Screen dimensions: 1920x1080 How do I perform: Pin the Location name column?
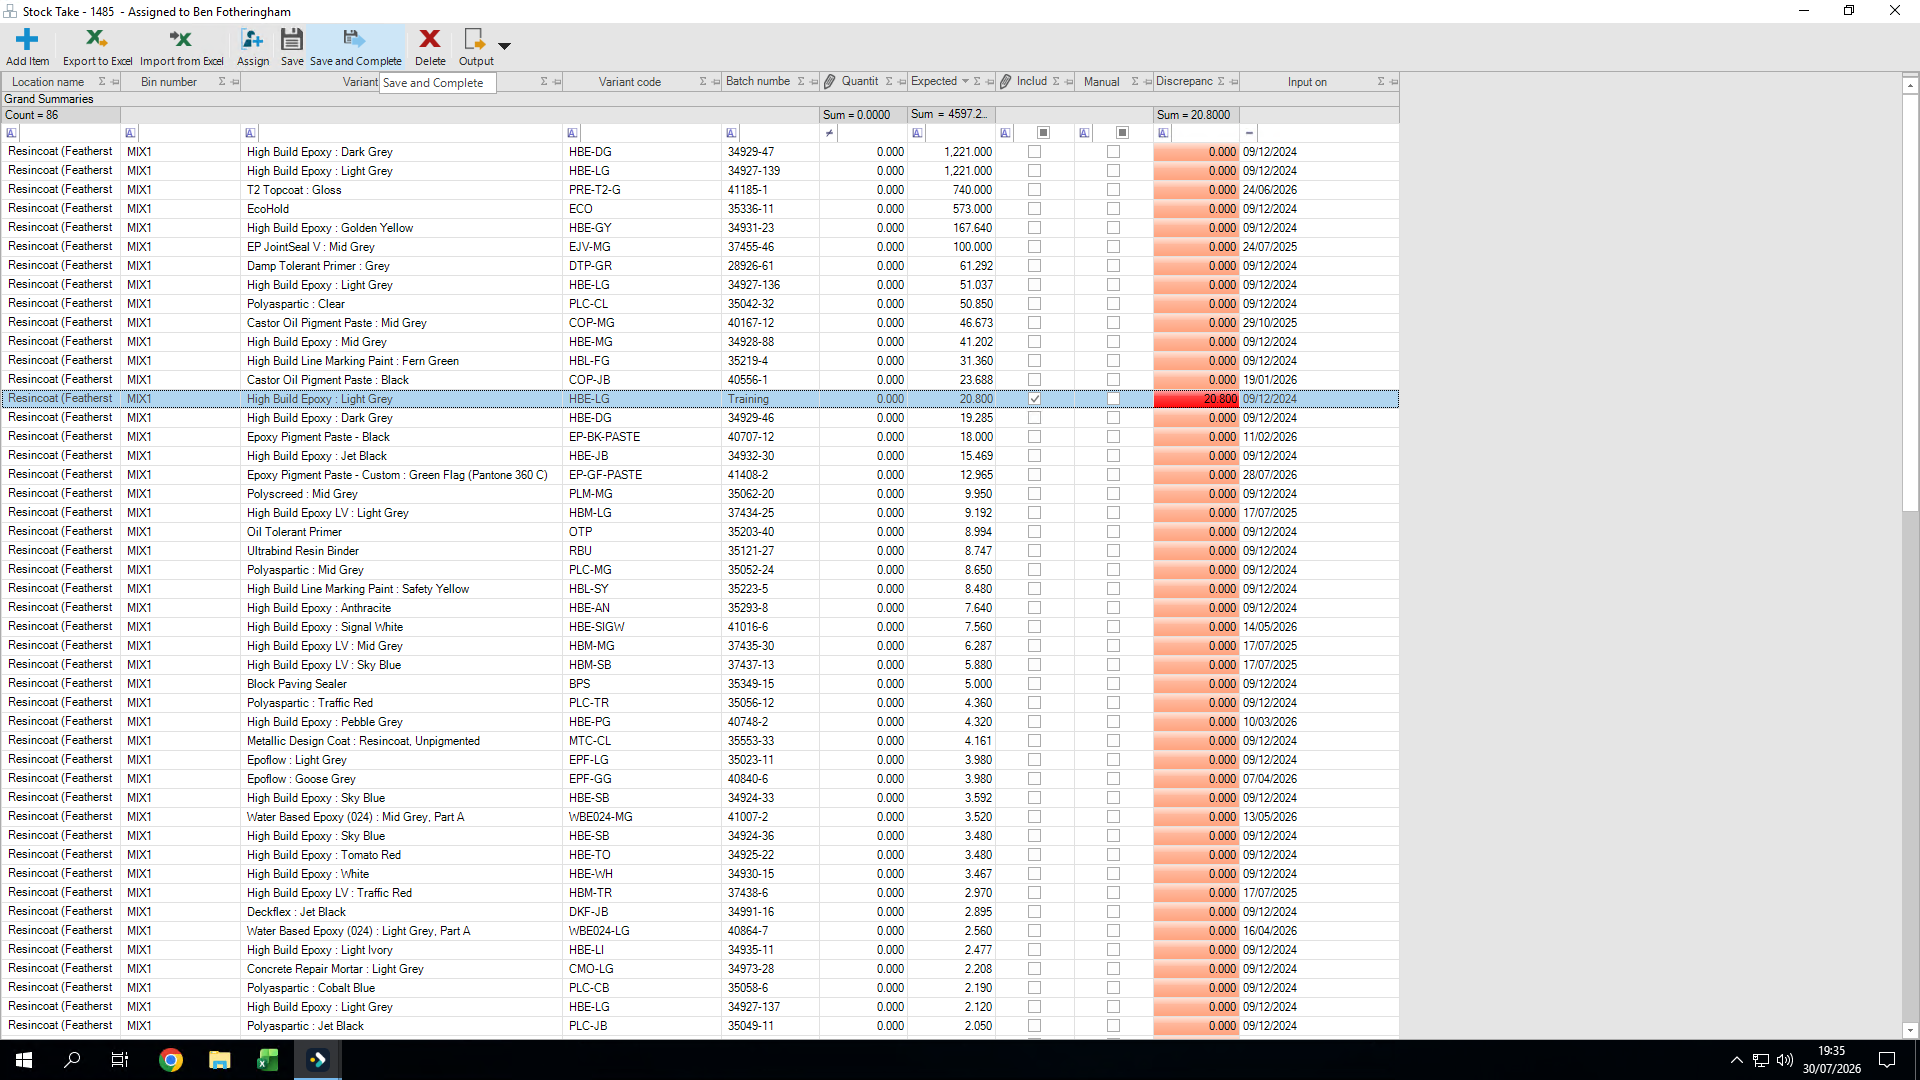pos(115,82)
